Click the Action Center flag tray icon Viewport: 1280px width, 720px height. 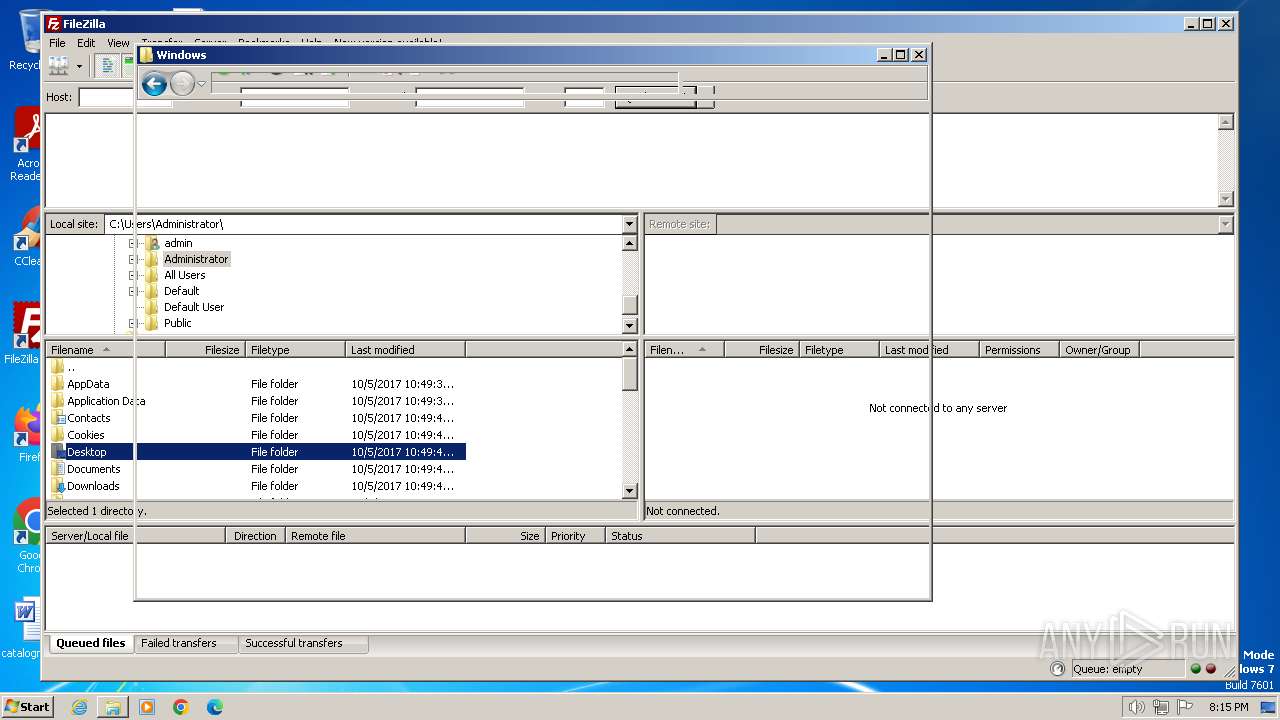click(x=1185, y=707)
